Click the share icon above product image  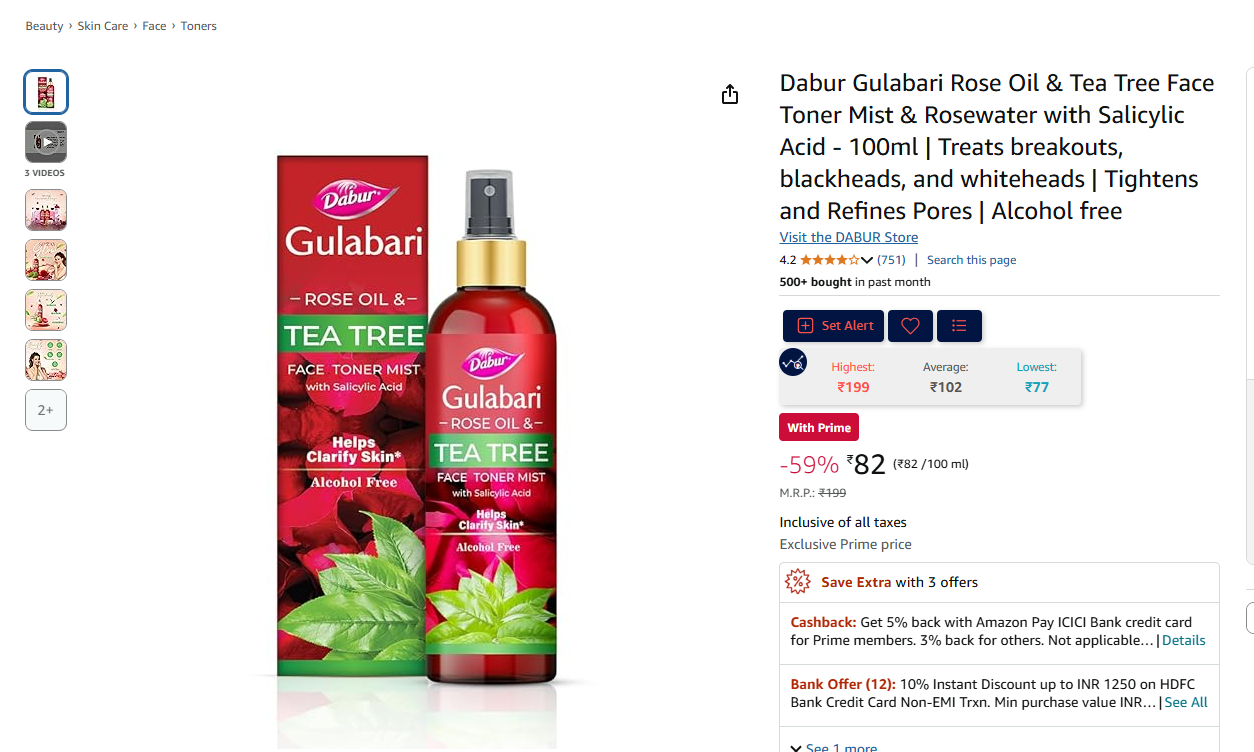click(x=730, y=94)
